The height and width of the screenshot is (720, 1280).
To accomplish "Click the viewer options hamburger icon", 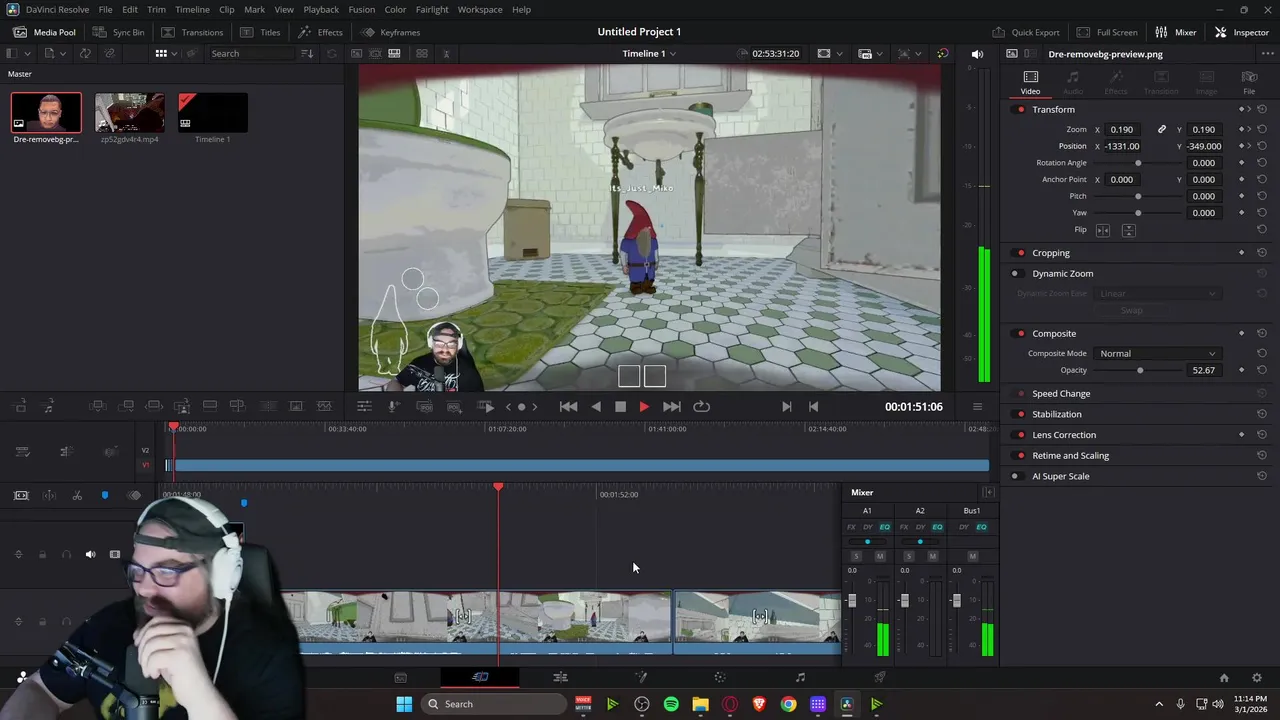I will click(977, 406).
